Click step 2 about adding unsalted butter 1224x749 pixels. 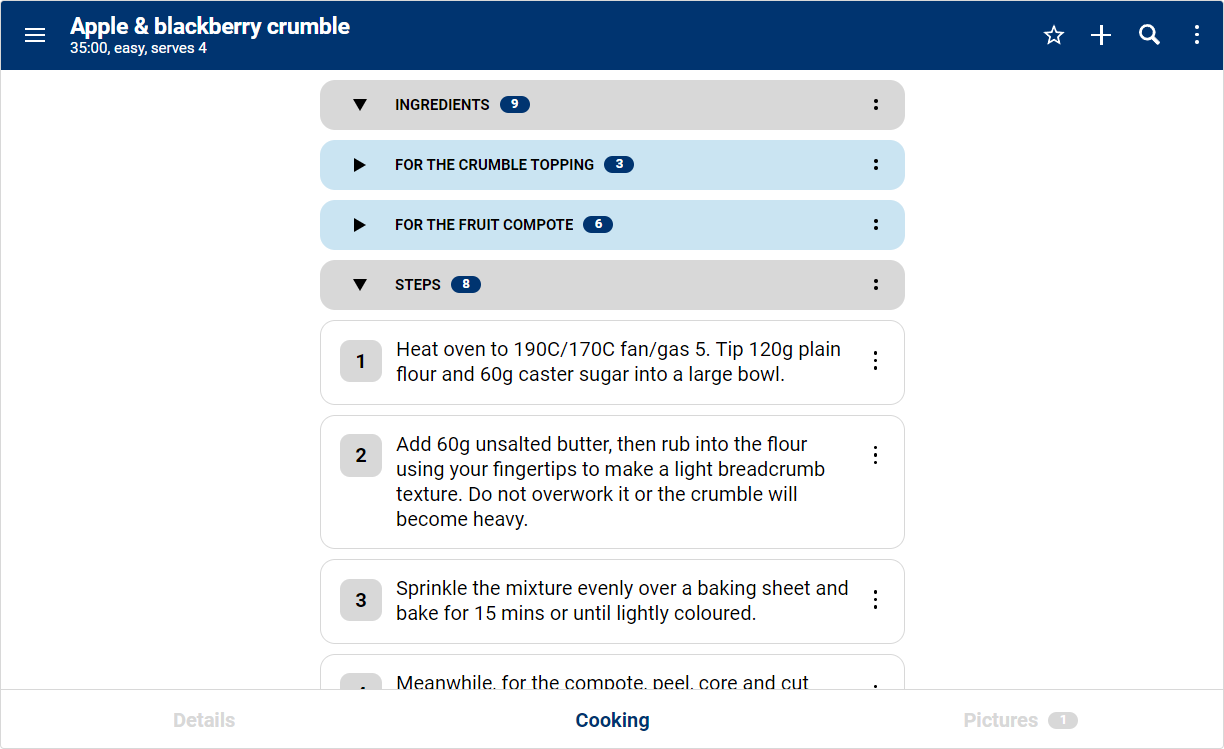[610, 482]
